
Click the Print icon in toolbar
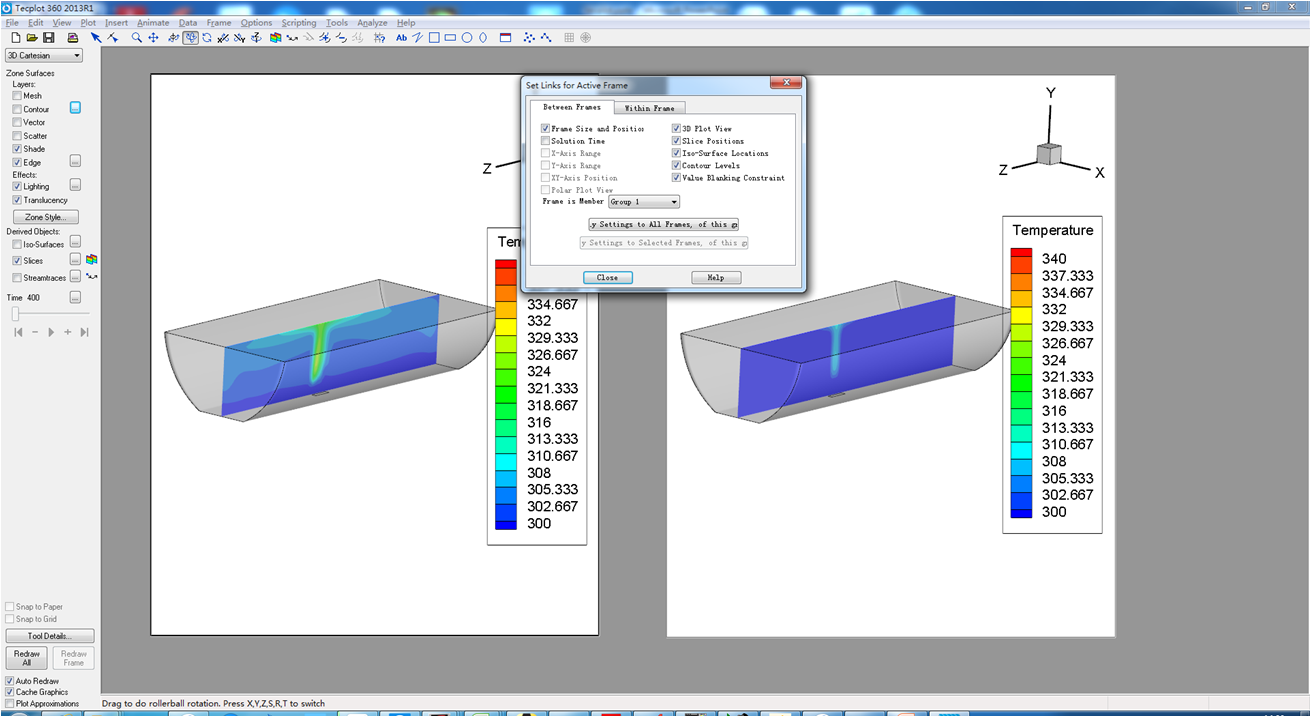coord(73,38)
